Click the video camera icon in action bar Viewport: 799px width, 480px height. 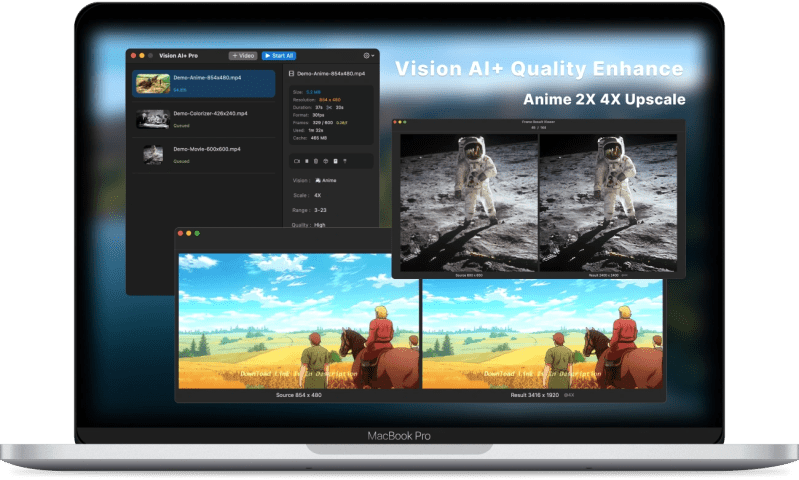click(297, 161)
